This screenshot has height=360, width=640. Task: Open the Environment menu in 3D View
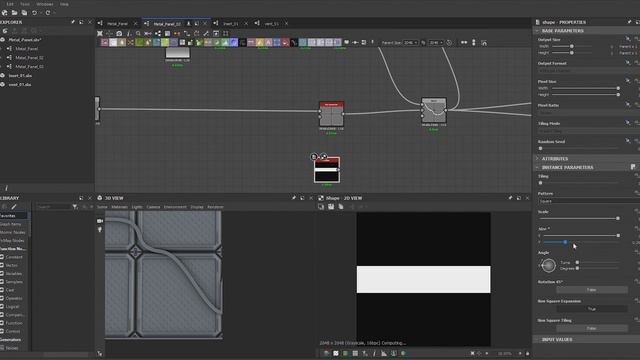pyautogui.click(x=175, y=207)
